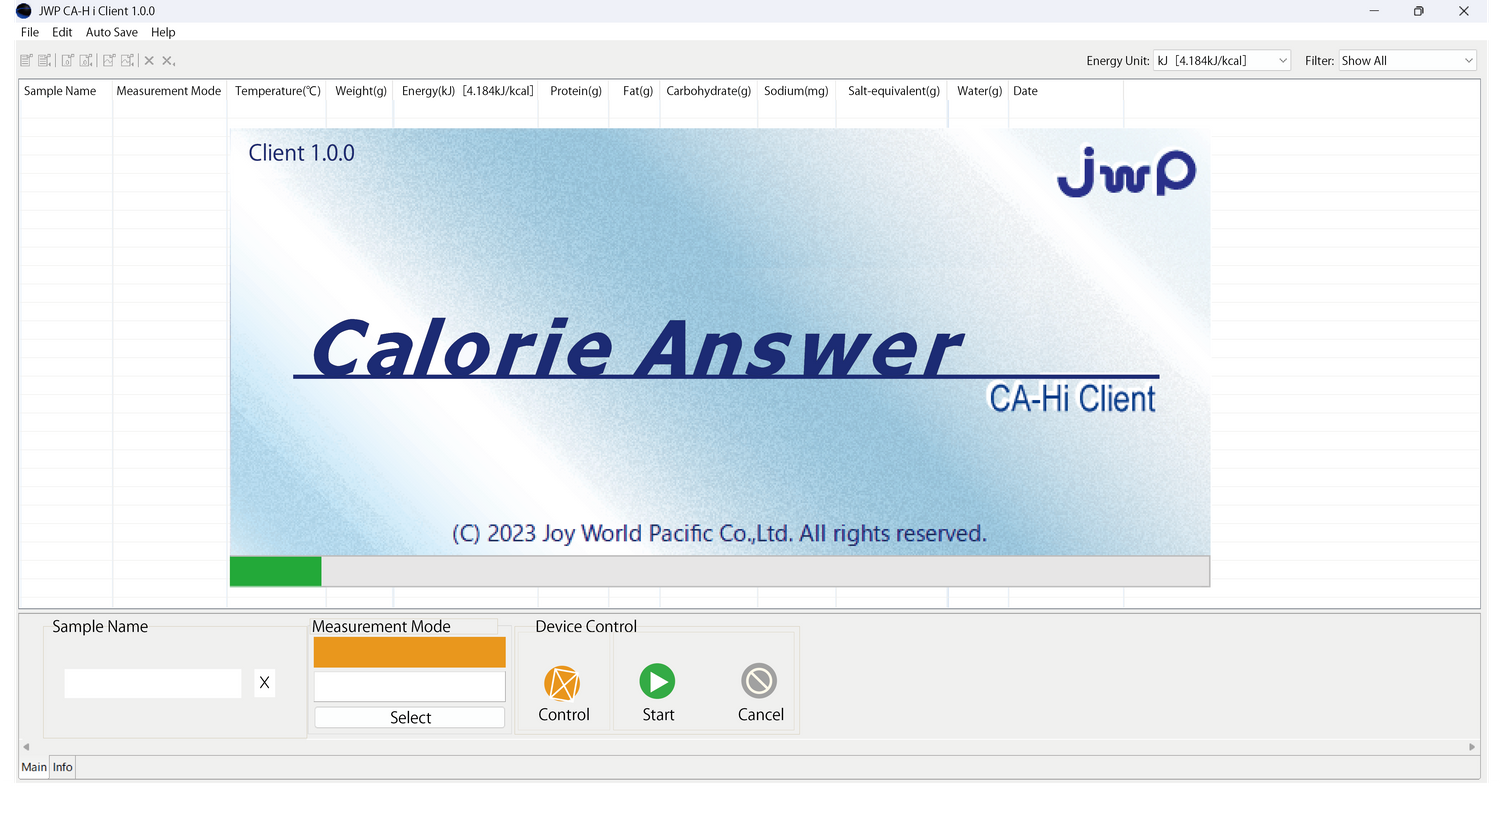Click the horizontal scrollbar right arrow
Screen dimensions: 1500x836
click(1472, 747)
